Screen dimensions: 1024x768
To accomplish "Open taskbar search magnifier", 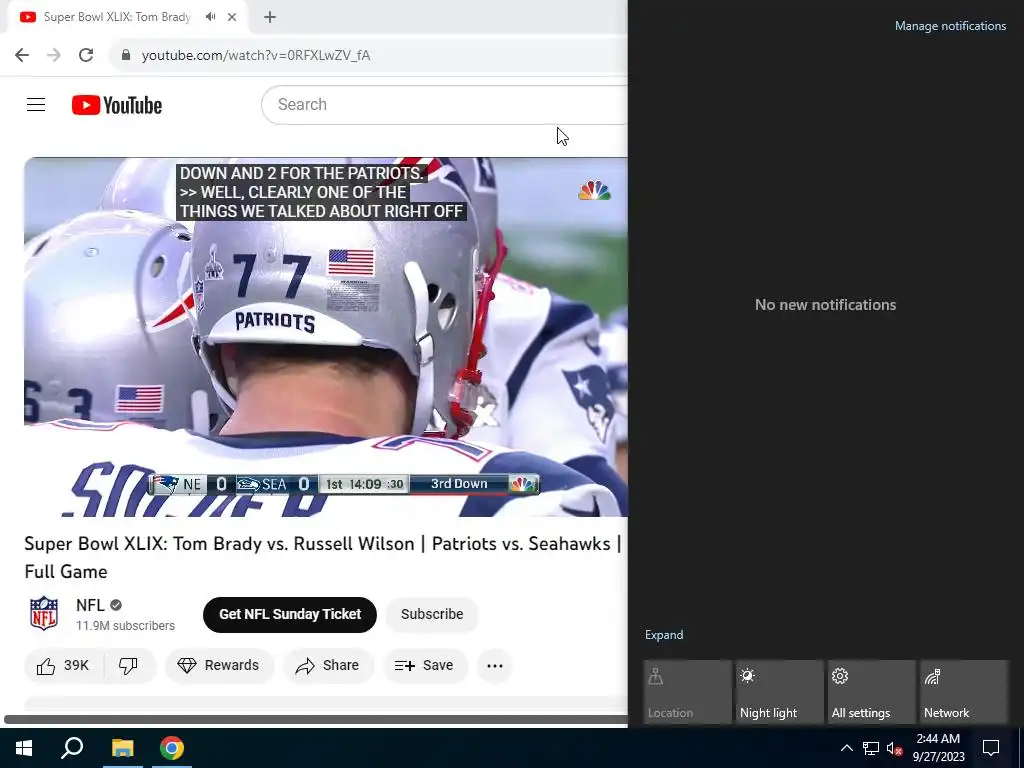I will pyautogui.click(x=72, y=748).
